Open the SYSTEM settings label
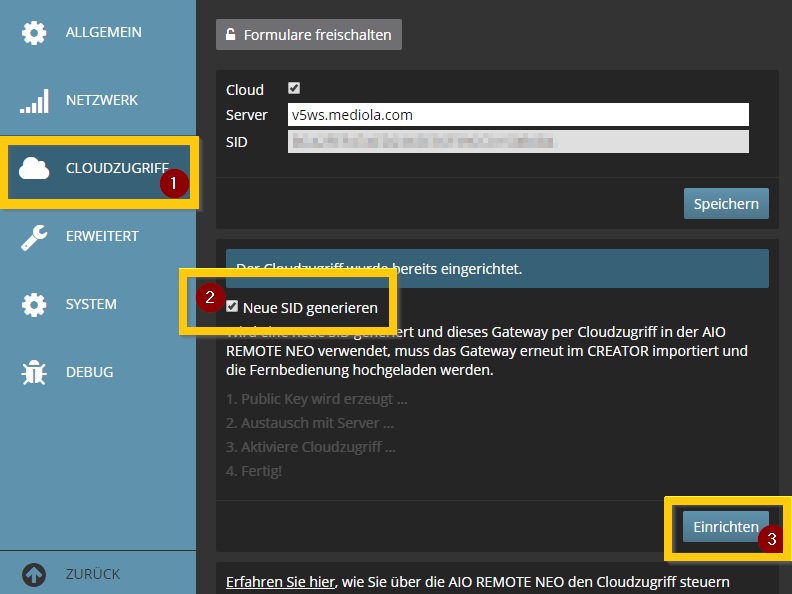Viewport: 792px width, 594px height. (91, 305)
